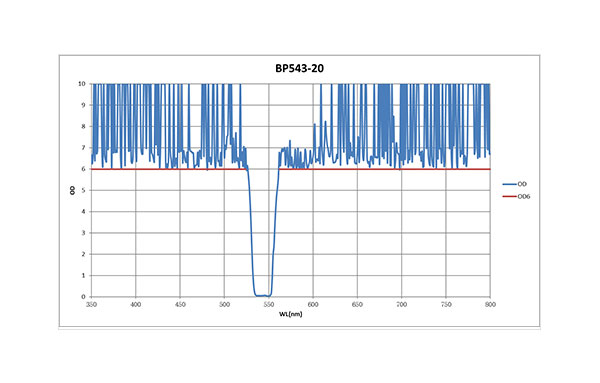Select the blue OD legend entry
This screenshot has height=383, width=600.
pyautogui.click(x=515, y=184)
